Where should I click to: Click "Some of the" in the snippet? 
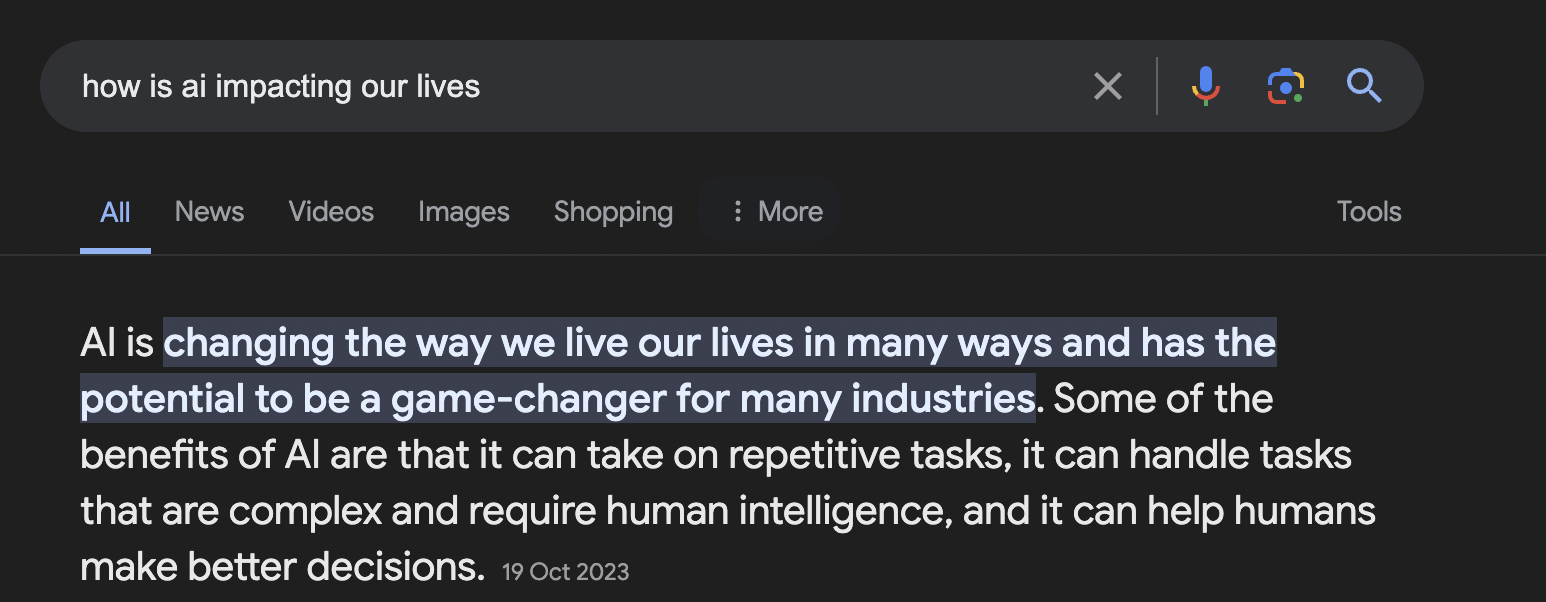(1163, 400)
